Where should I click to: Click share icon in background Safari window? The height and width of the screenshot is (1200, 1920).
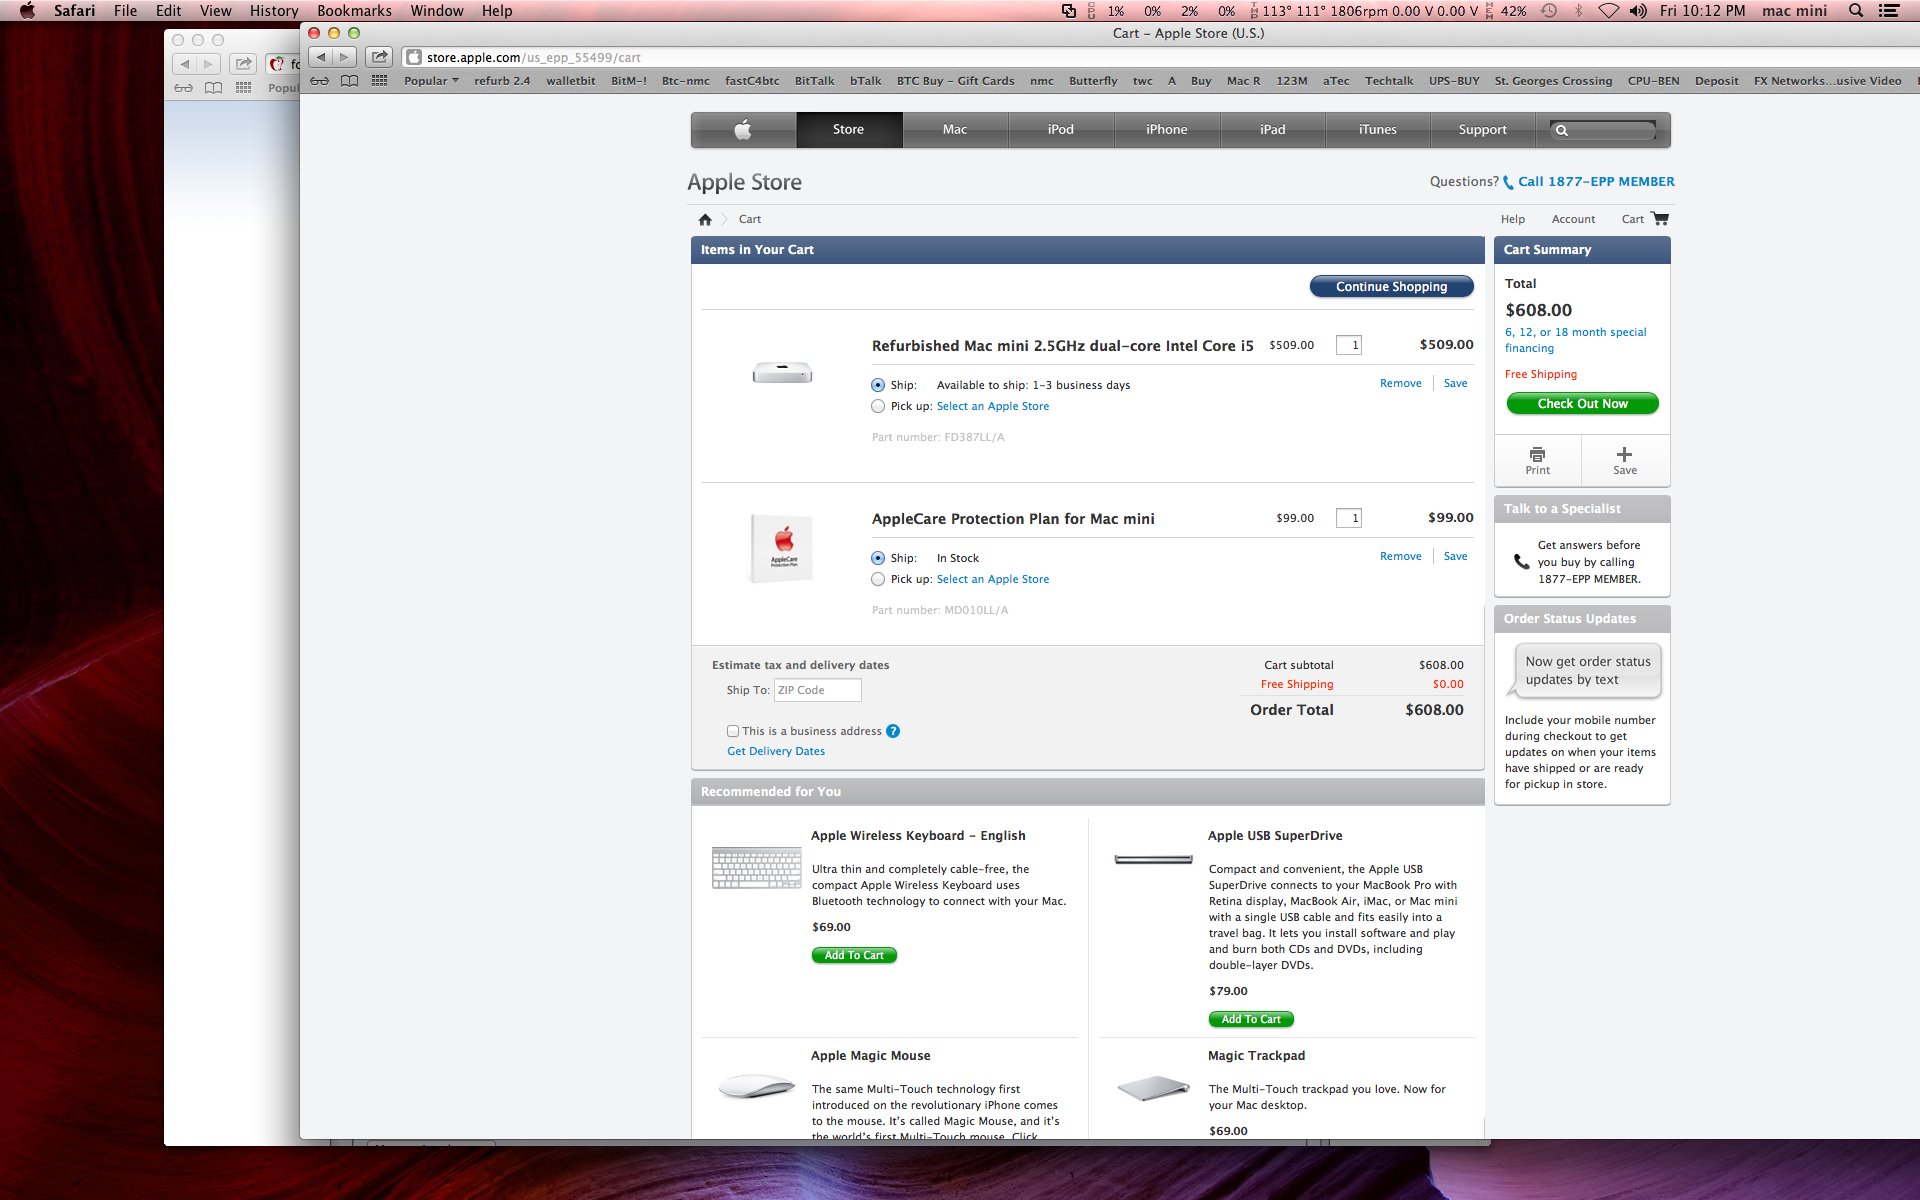click(x=243, y=64)
